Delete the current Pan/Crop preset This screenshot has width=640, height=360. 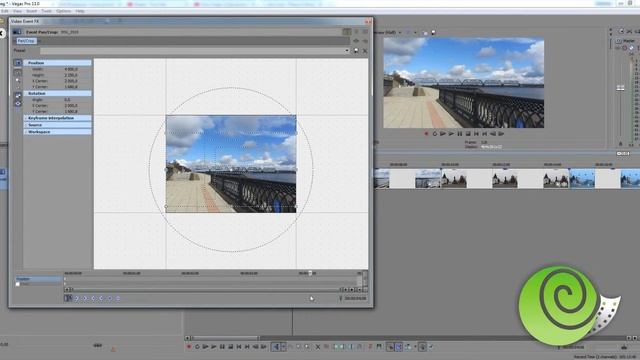pos(365,51)
